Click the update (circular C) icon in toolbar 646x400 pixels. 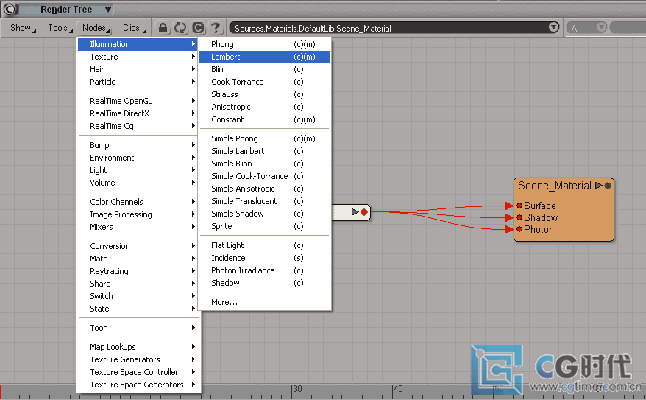(198, 28)
